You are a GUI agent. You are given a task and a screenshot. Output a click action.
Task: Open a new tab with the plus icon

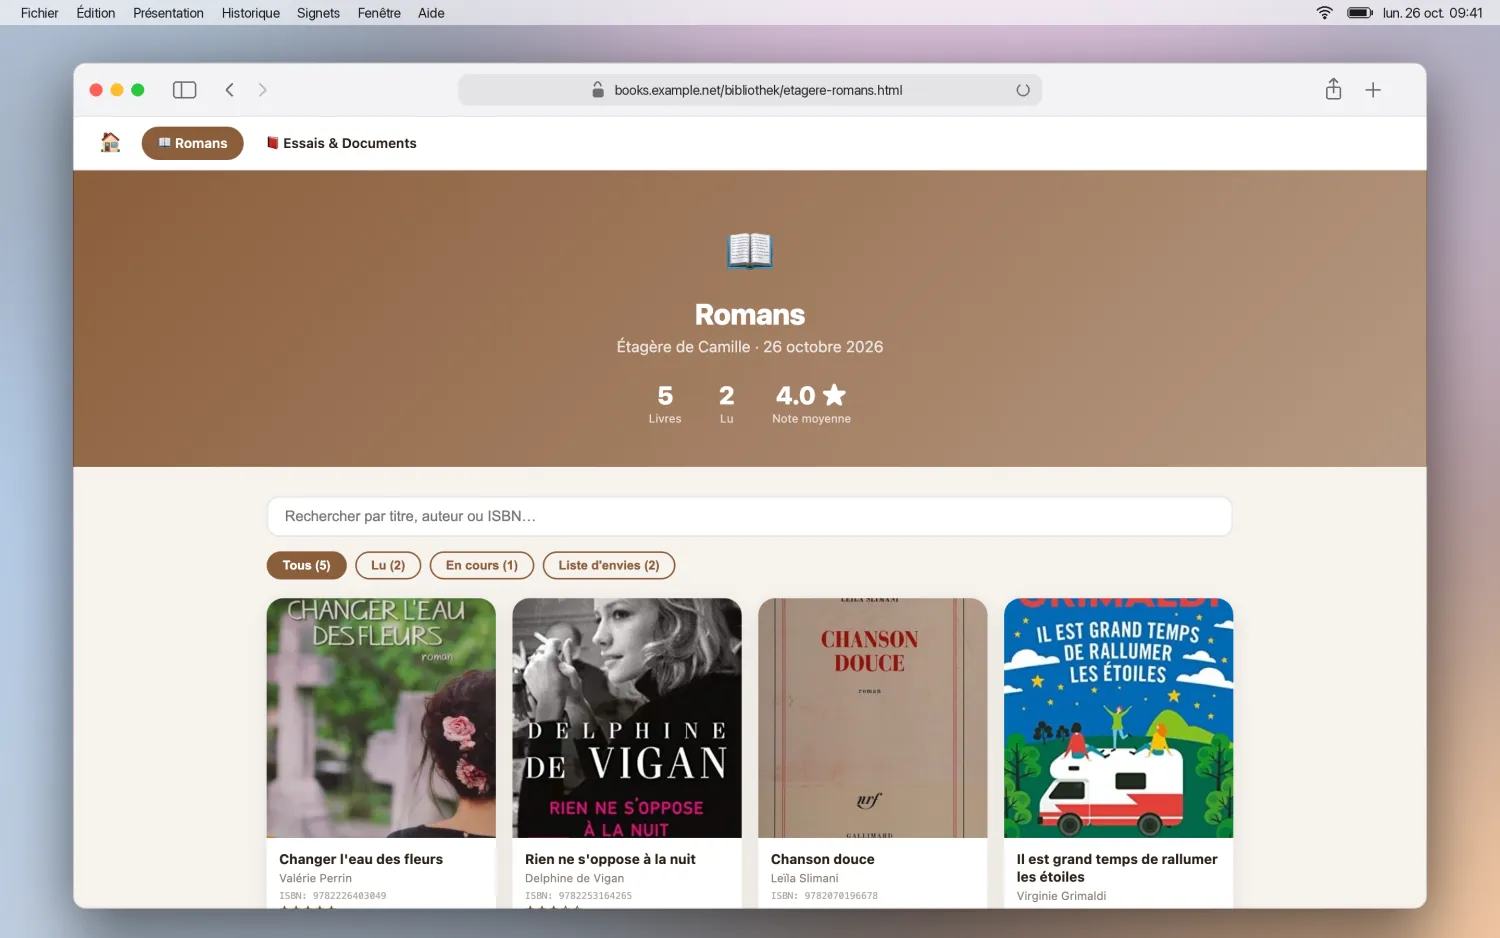click(x=1373, y=90)
